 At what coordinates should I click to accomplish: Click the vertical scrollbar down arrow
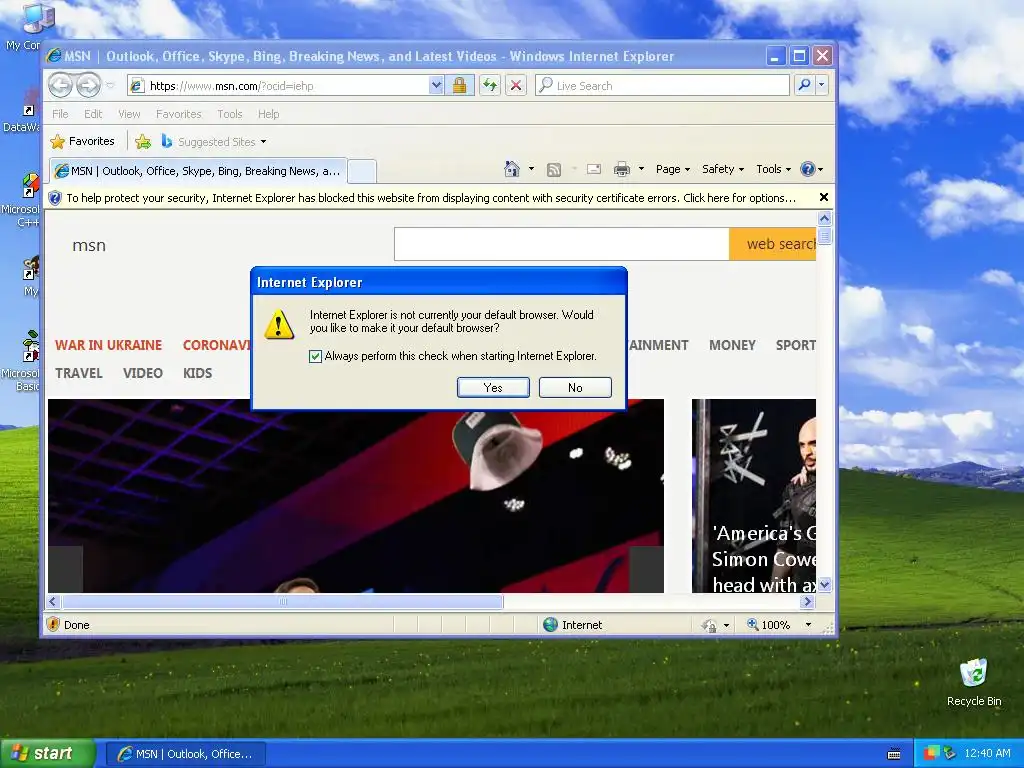click(824, 585)
